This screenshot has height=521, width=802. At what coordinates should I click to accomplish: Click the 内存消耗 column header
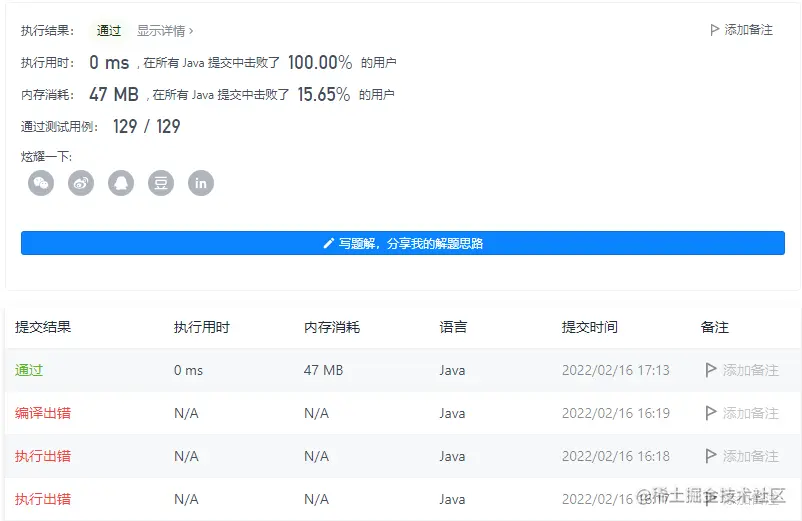click(332, 327)
